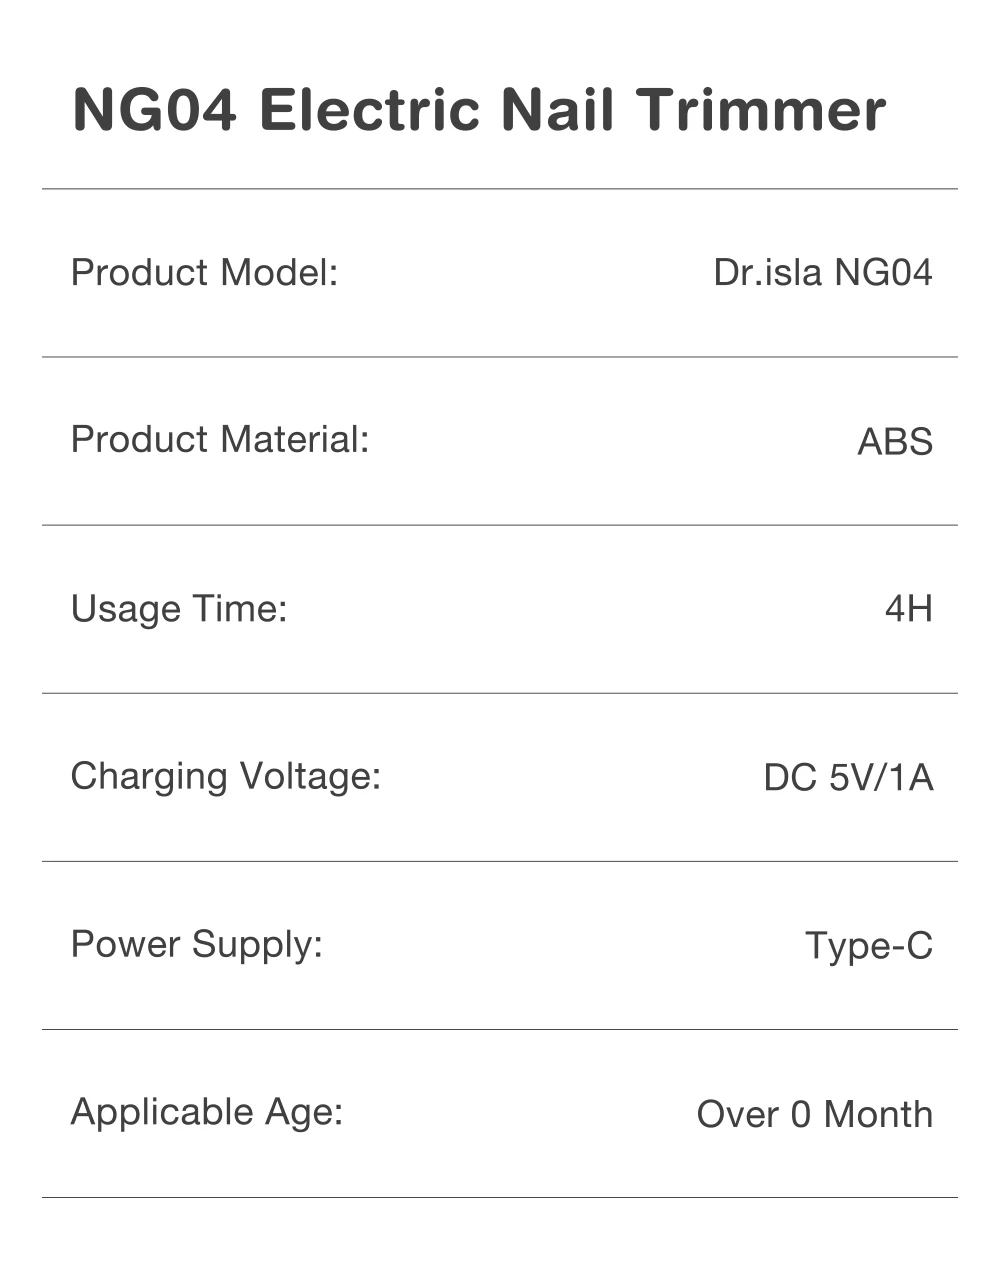Click the Type-C value
This screenshot has height=1273, width=1000.
[x=869, y=946]
